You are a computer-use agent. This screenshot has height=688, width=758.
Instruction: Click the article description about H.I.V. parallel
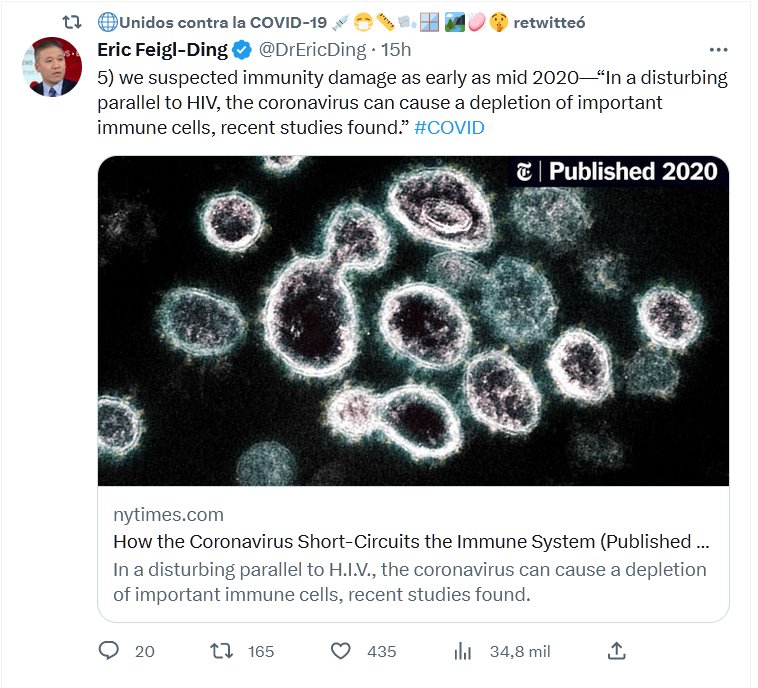point(410,582)
